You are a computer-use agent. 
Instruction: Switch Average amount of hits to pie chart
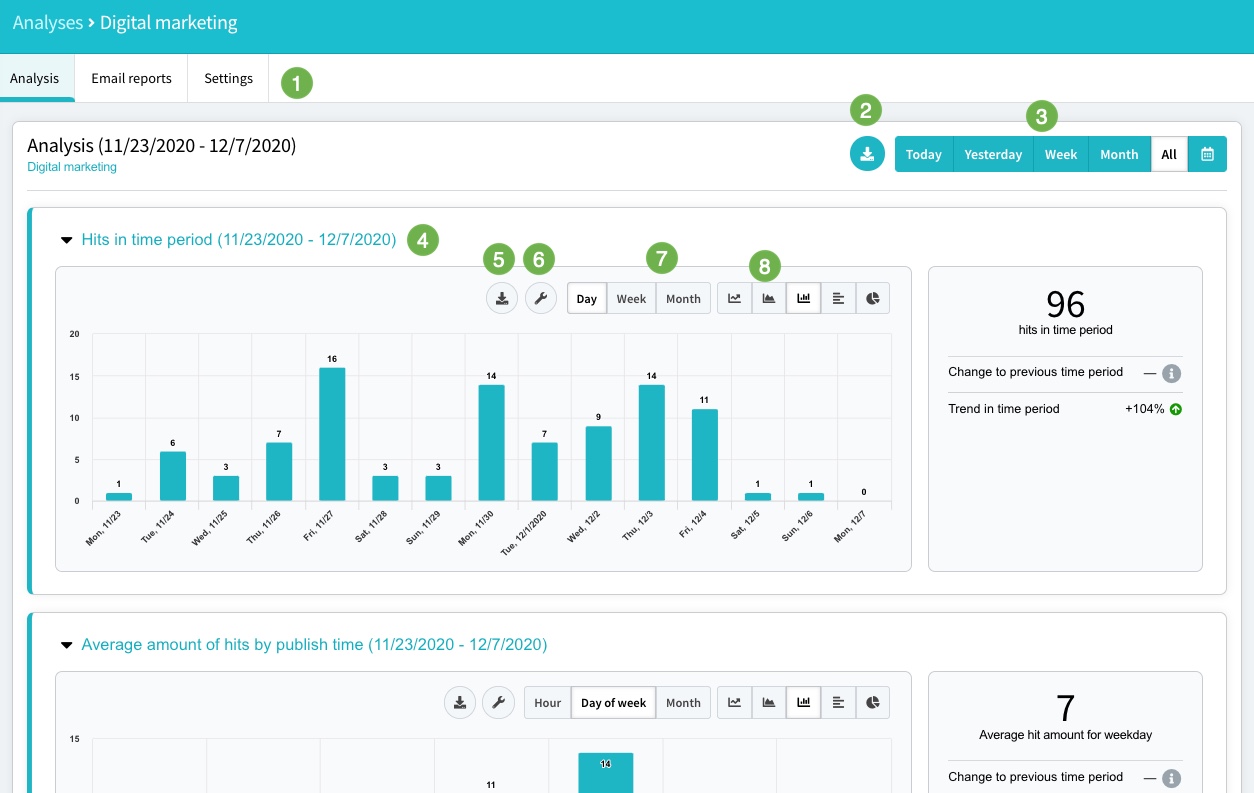(x=873, y=702)
